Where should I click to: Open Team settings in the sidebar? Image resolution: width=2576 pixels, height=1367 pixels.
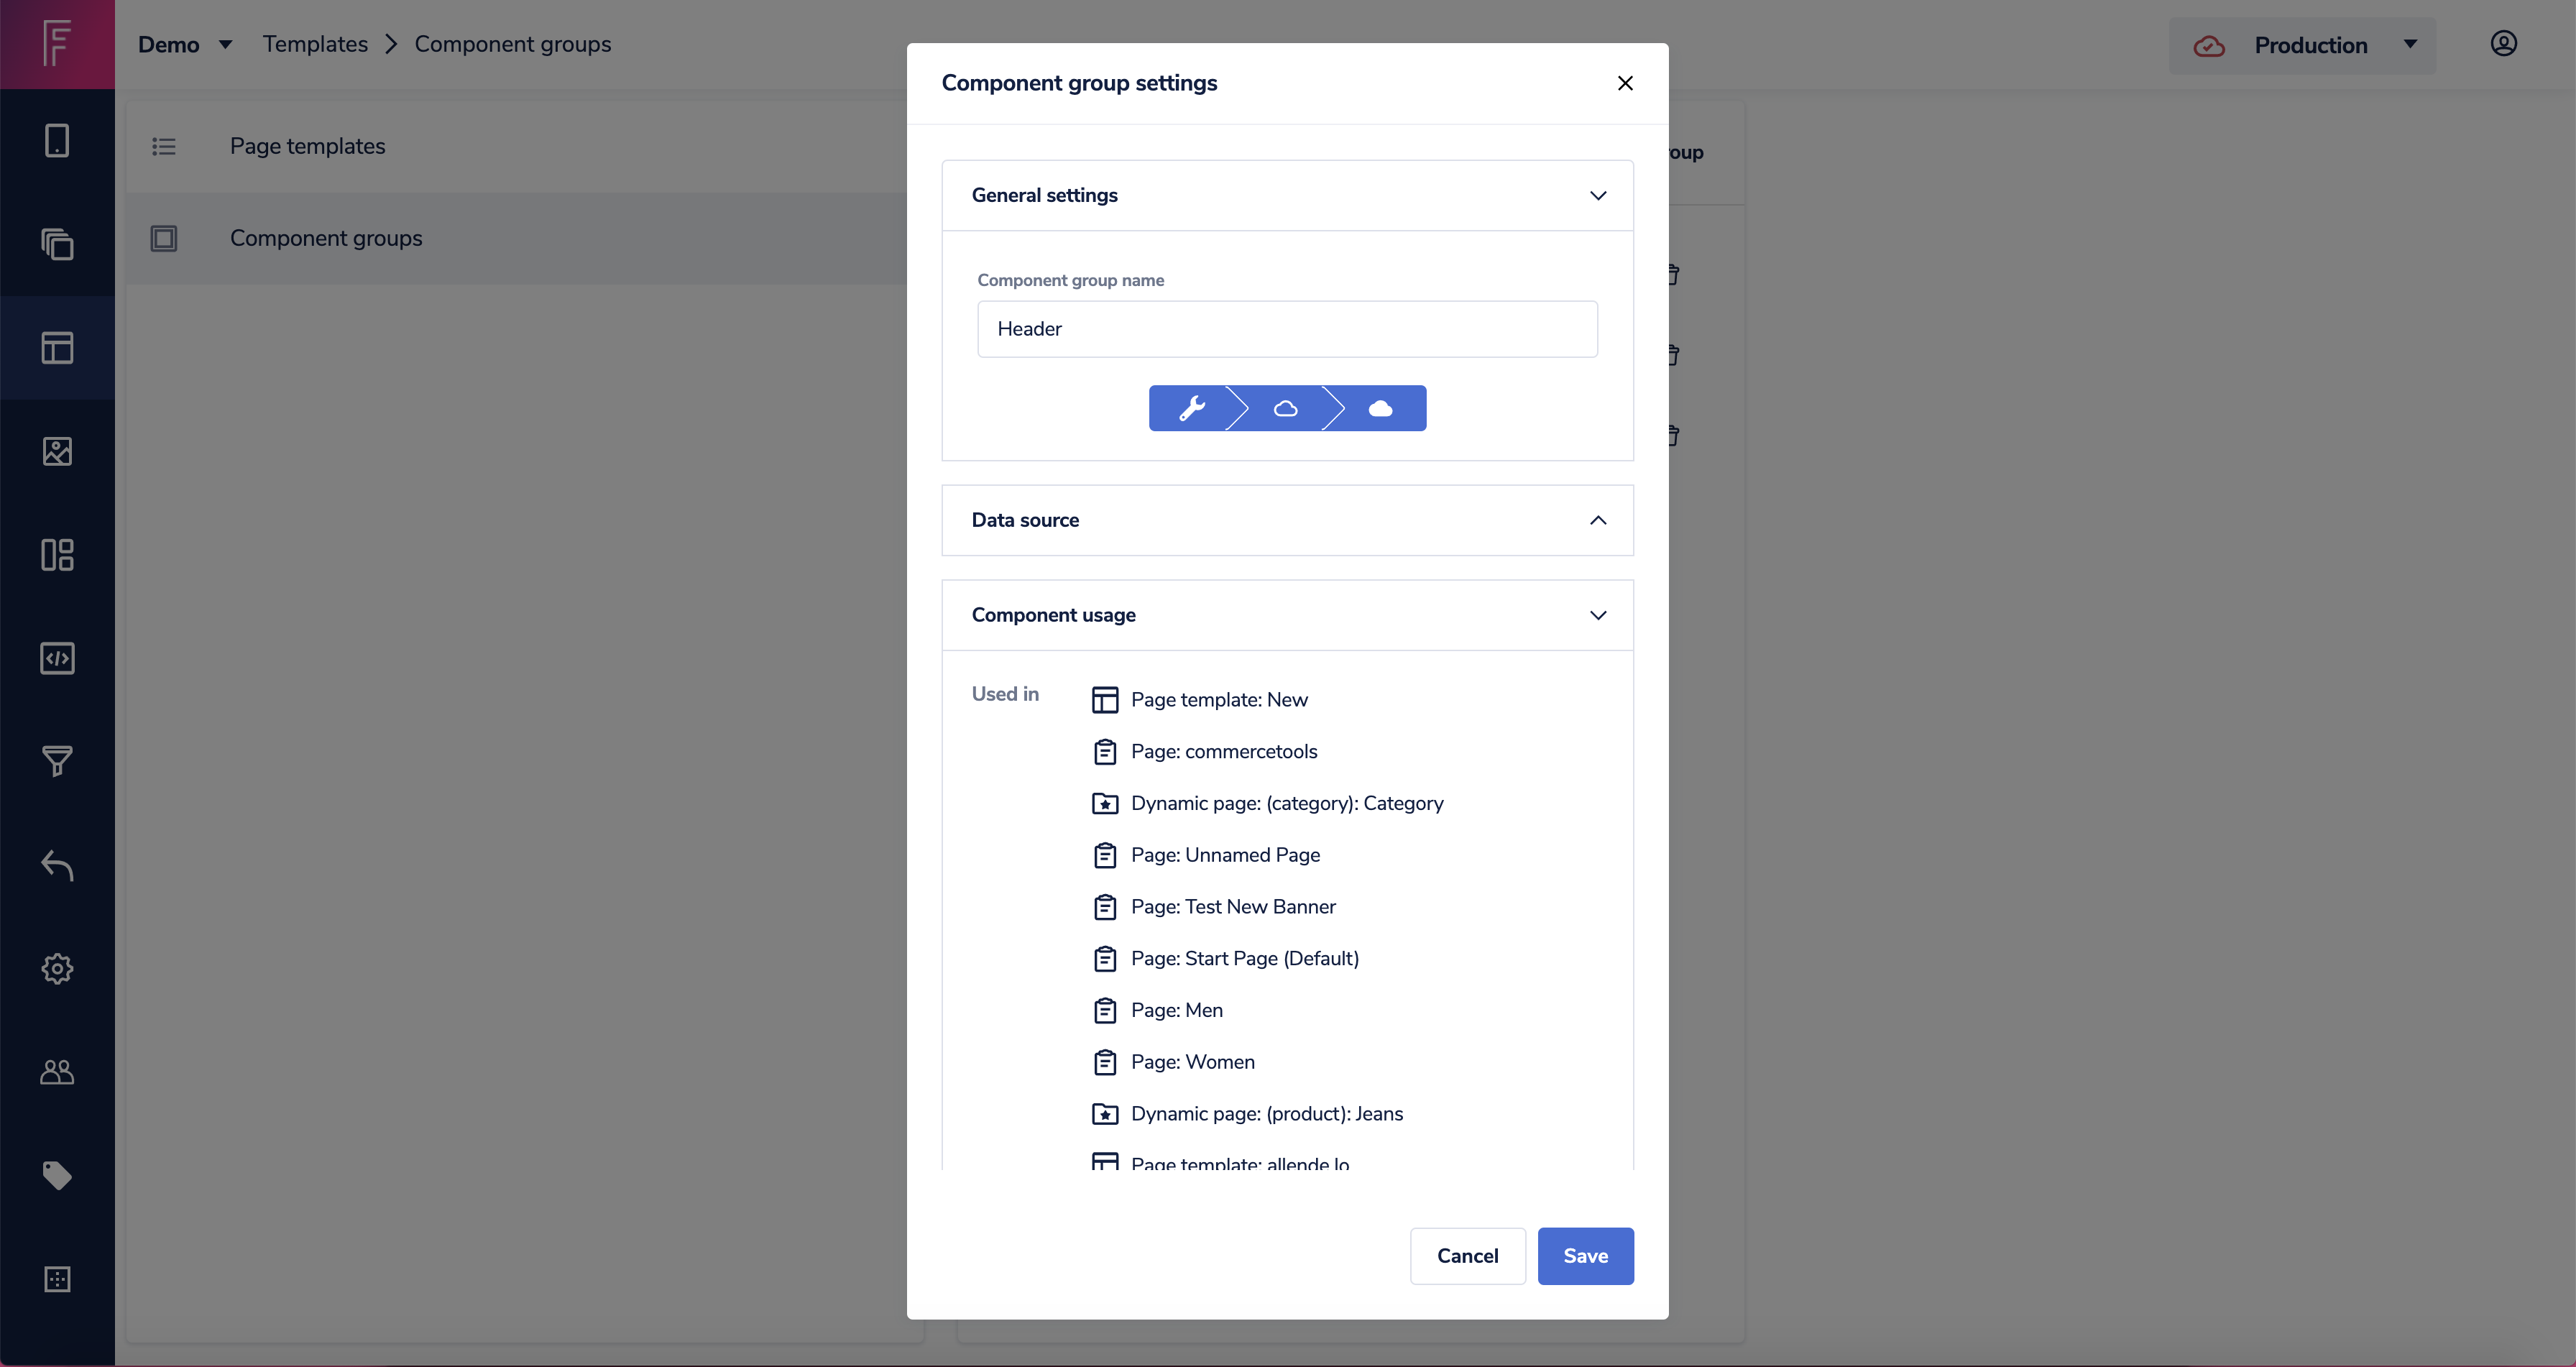[57, 1072]
